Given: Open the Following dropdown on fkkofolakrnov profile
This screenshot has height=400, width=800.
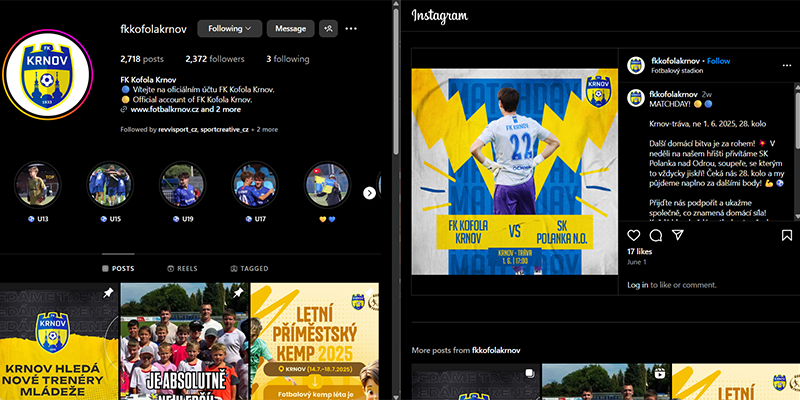Looking at the screenshot, I should coord(230,29).
